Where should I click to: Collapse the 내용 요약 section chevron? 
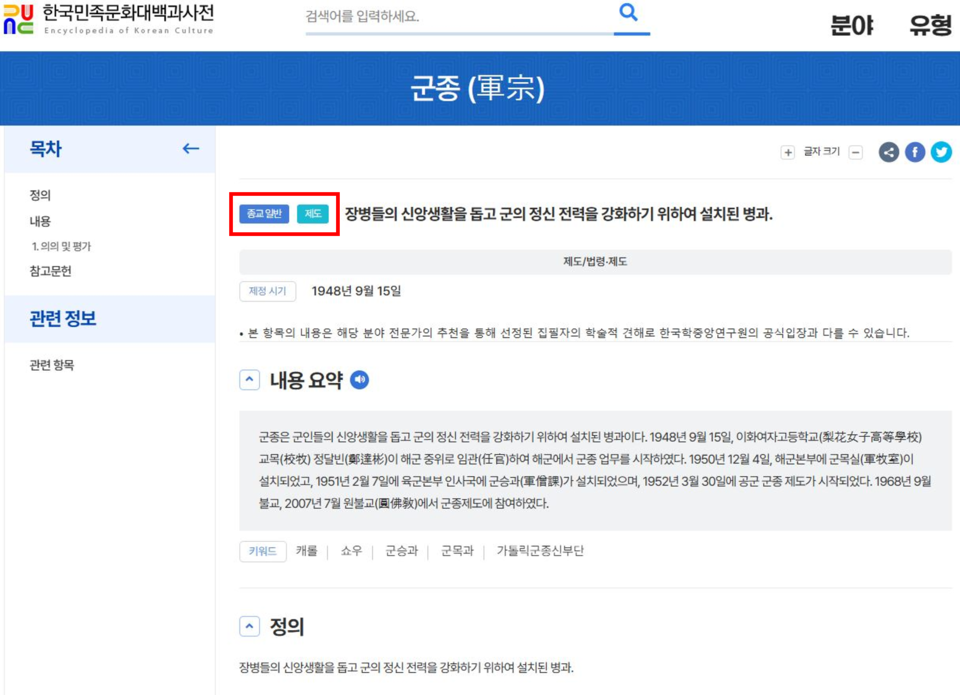pyautogui.click(x=249, y=377)
